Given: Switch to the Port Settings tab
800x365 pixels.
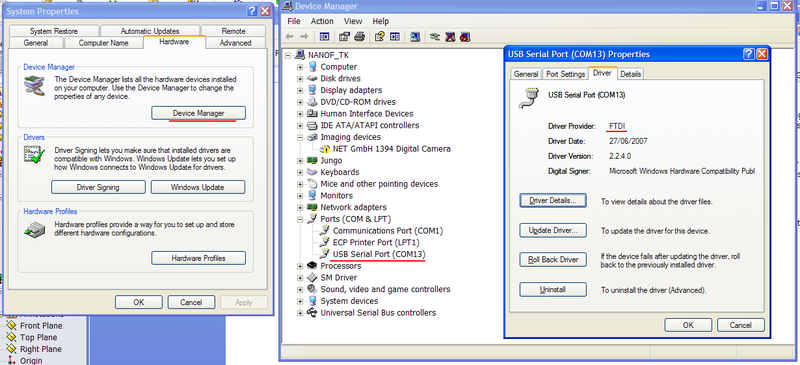Looking at the screenshot, I should [565, 74].
